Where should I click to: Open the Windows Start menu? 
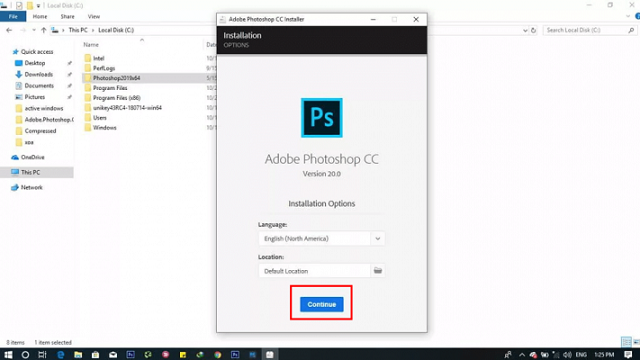tap(8, 355)
